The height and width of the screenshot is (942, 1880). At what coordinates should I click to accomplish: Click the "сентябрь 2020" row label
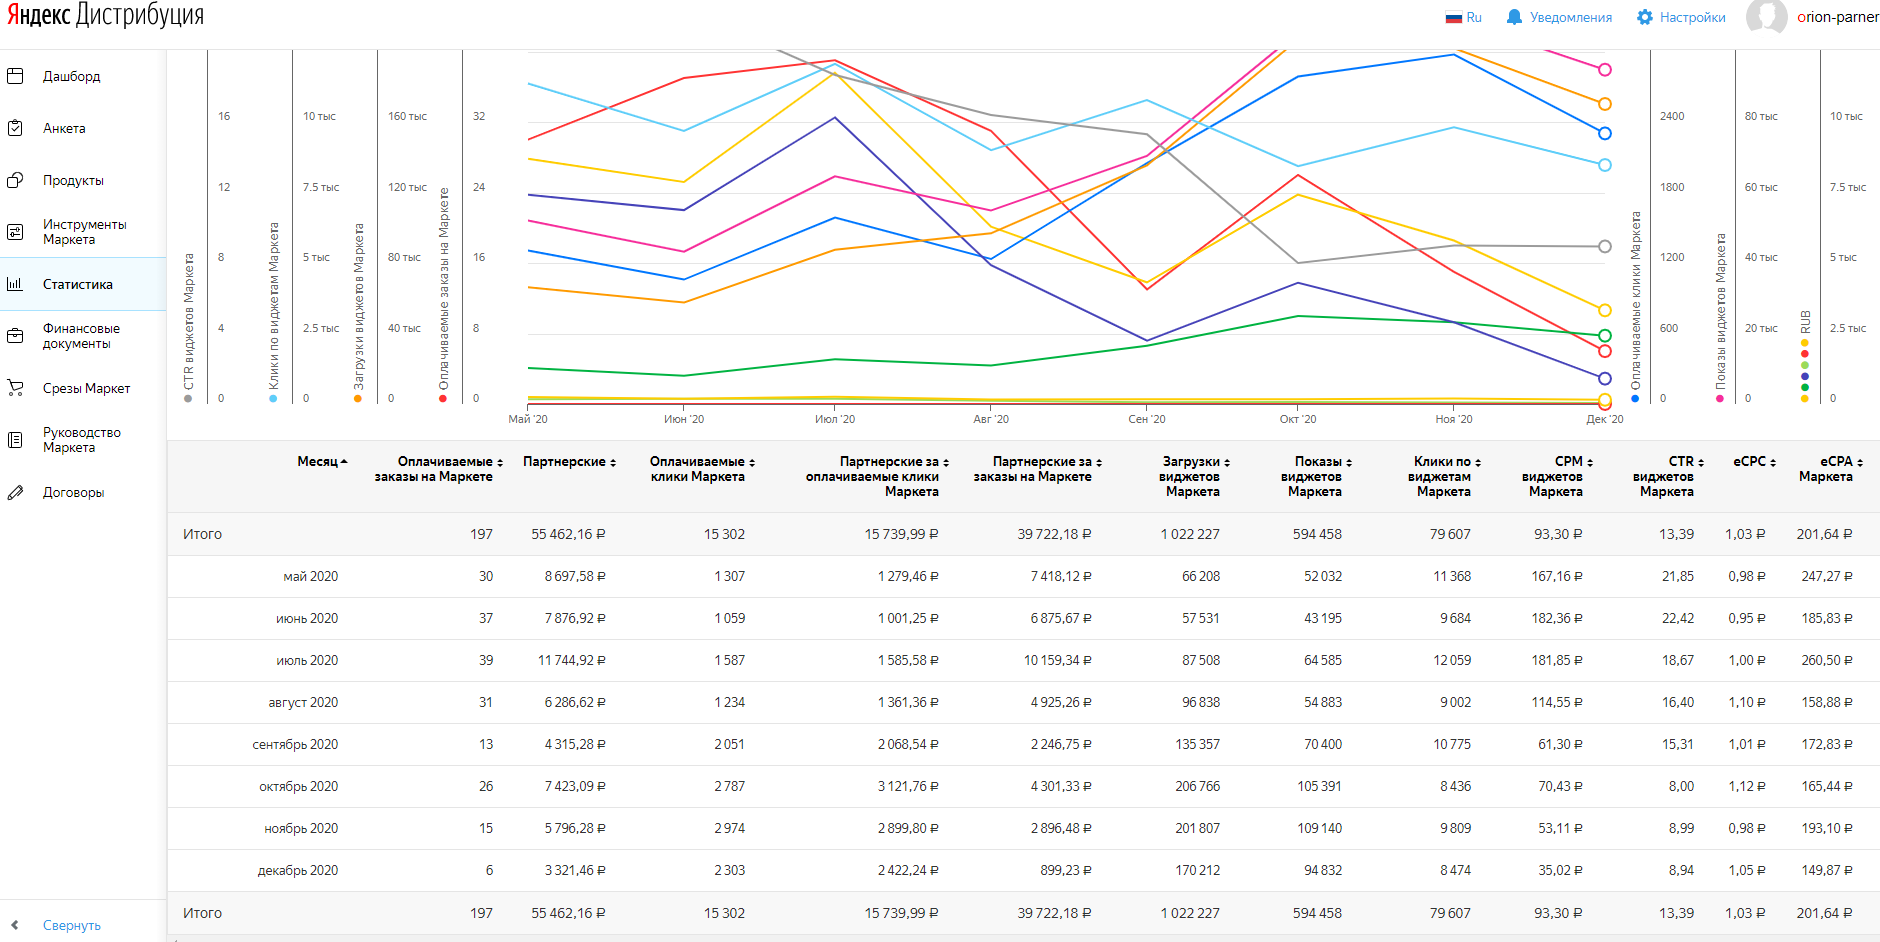[x=295, y=744]
